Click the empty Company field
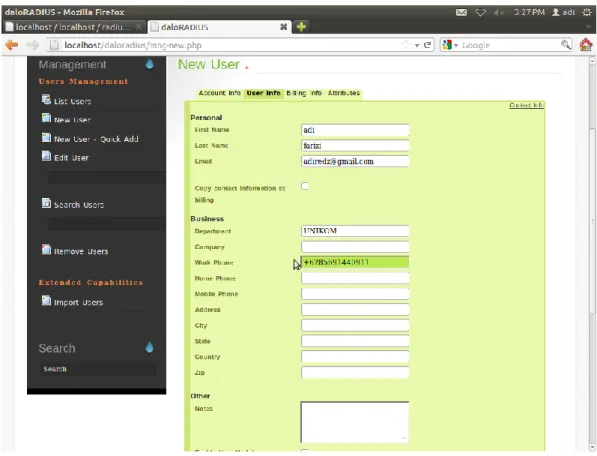 (x=355, y=247)
